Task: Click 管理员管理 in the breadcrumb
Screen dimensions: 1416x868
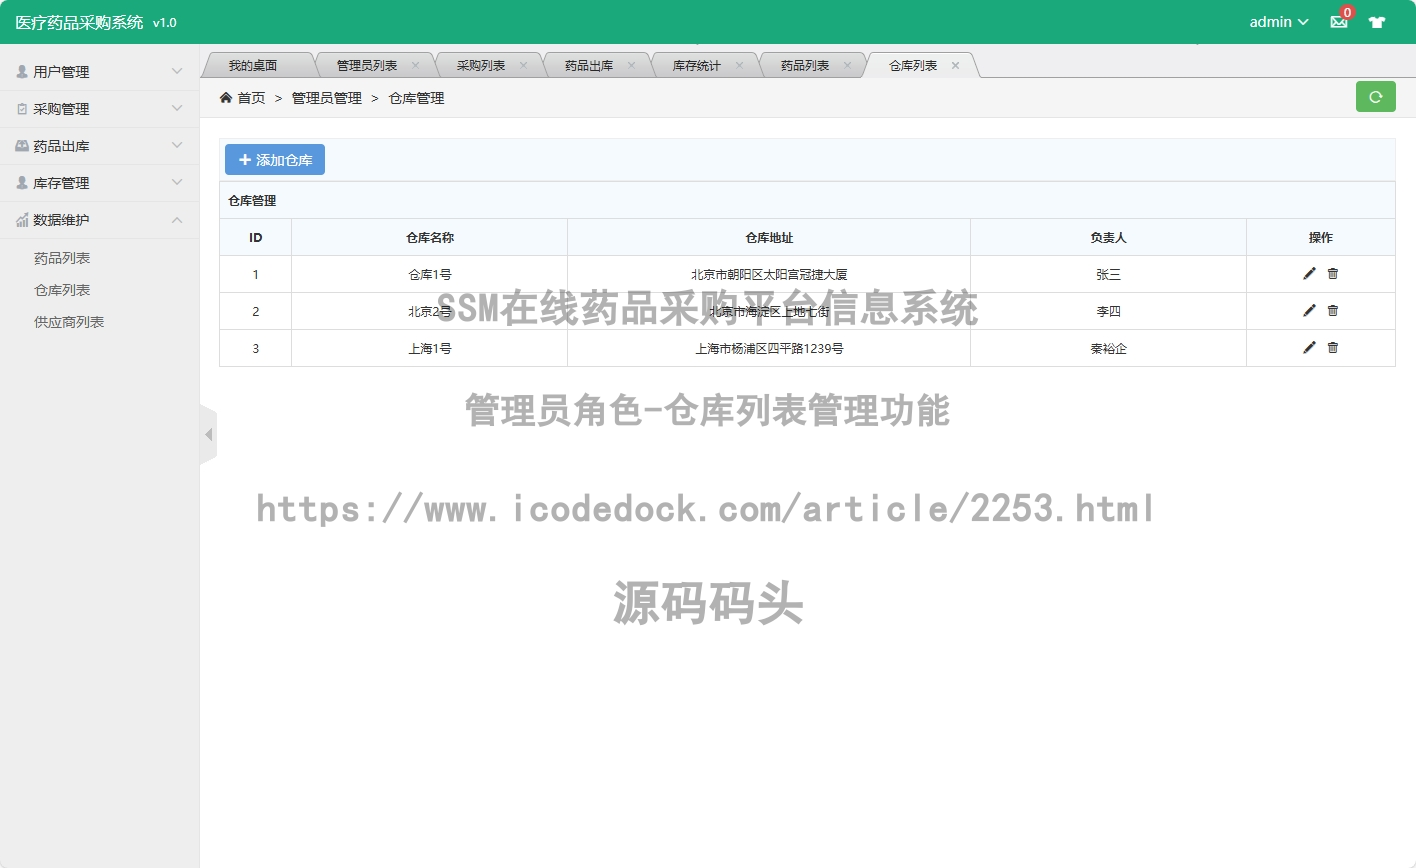Action: [x=326, y=98]
